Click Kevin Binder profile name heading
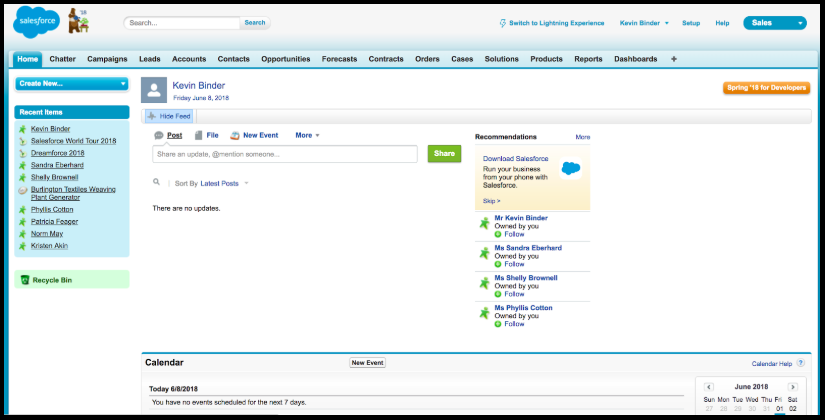825x420 pixels. coord(198,85)
